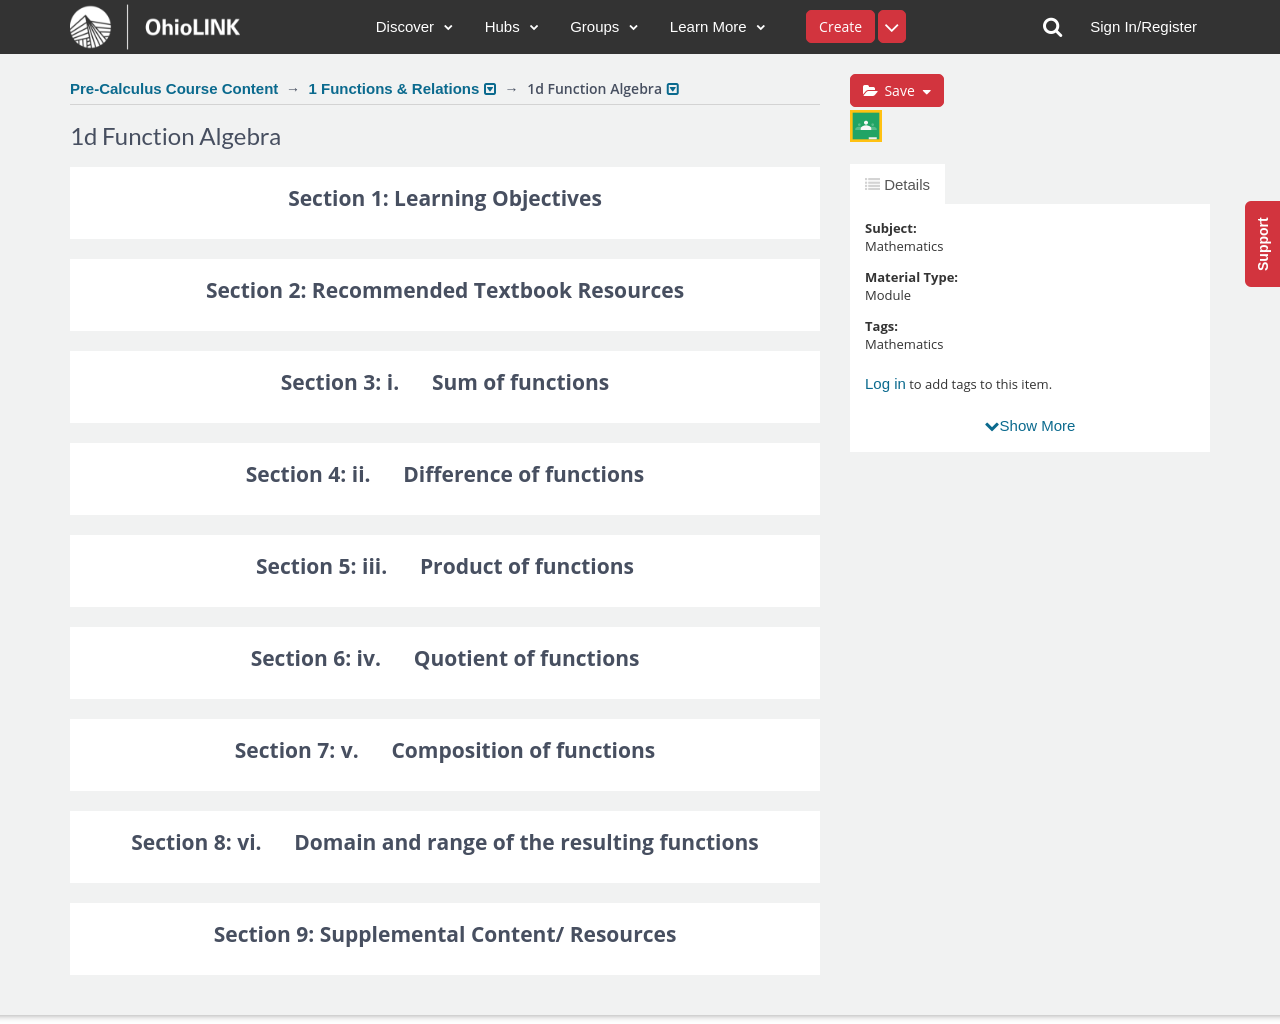Follow the Log in link for tags

tap(885, 384)
